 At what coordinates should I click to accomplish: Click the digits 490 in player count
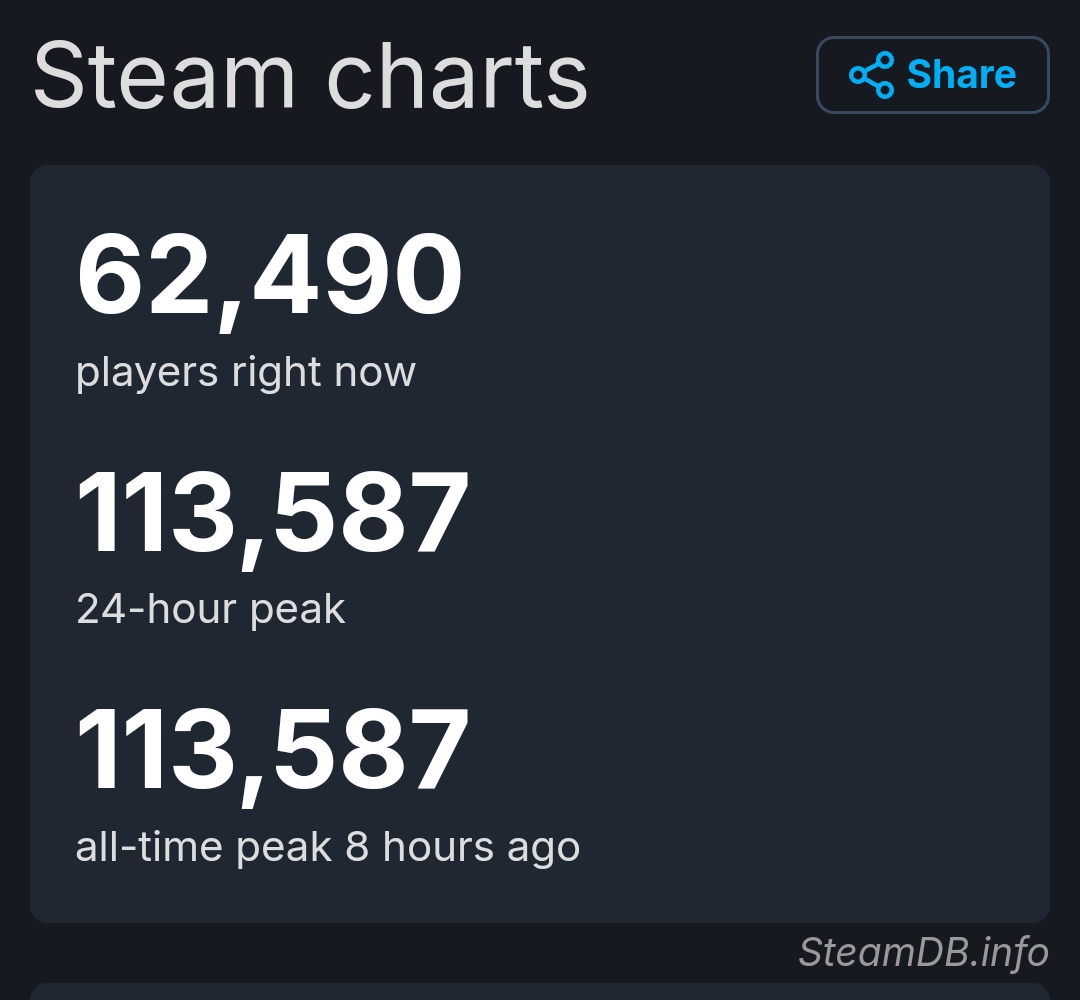tap(358, 274)
